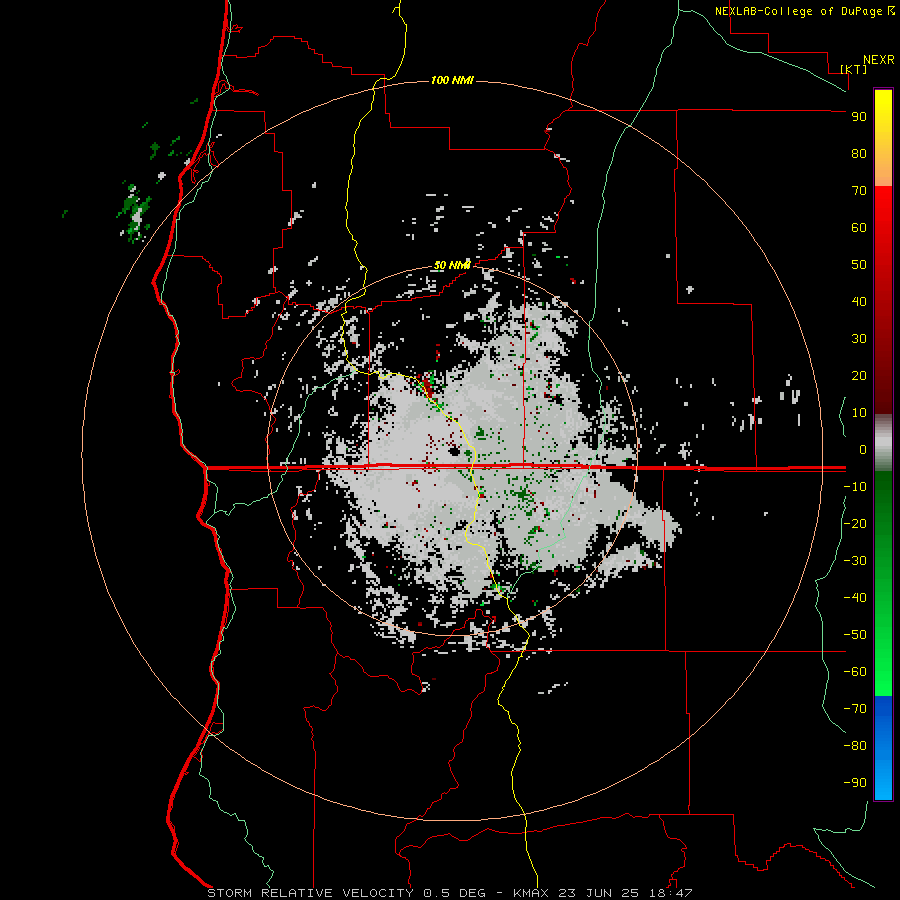Click the NEXLAB-College of DuPage title text
Screen dimensions: 900x900
tap(799, 11)
